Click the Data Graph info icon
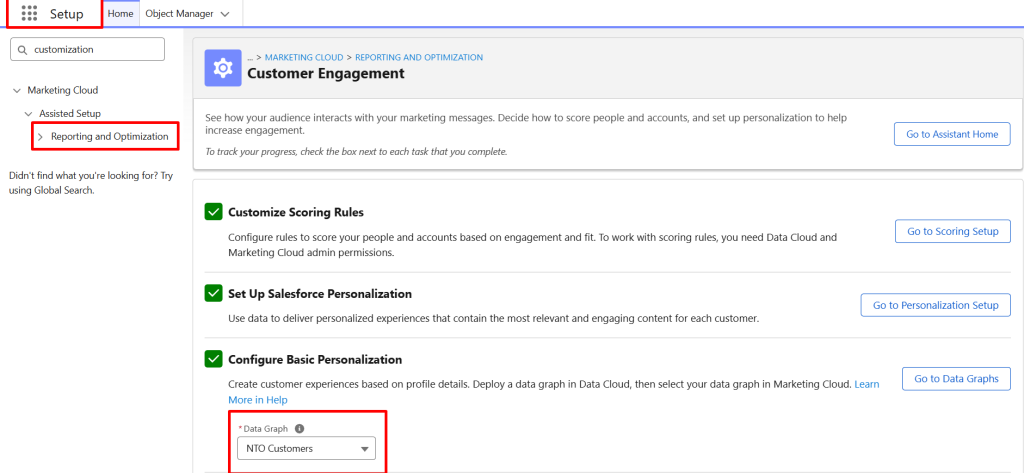1024x473 pixels. (x=299, y=429)
